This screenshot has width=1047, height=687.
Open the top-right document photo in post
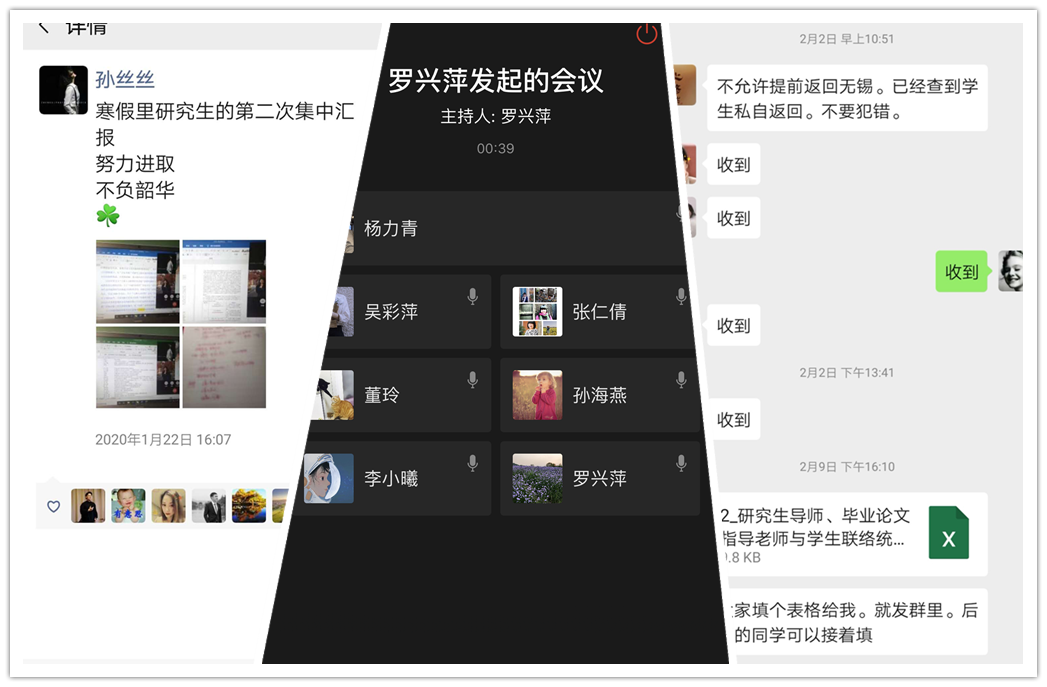click(224, 281)
